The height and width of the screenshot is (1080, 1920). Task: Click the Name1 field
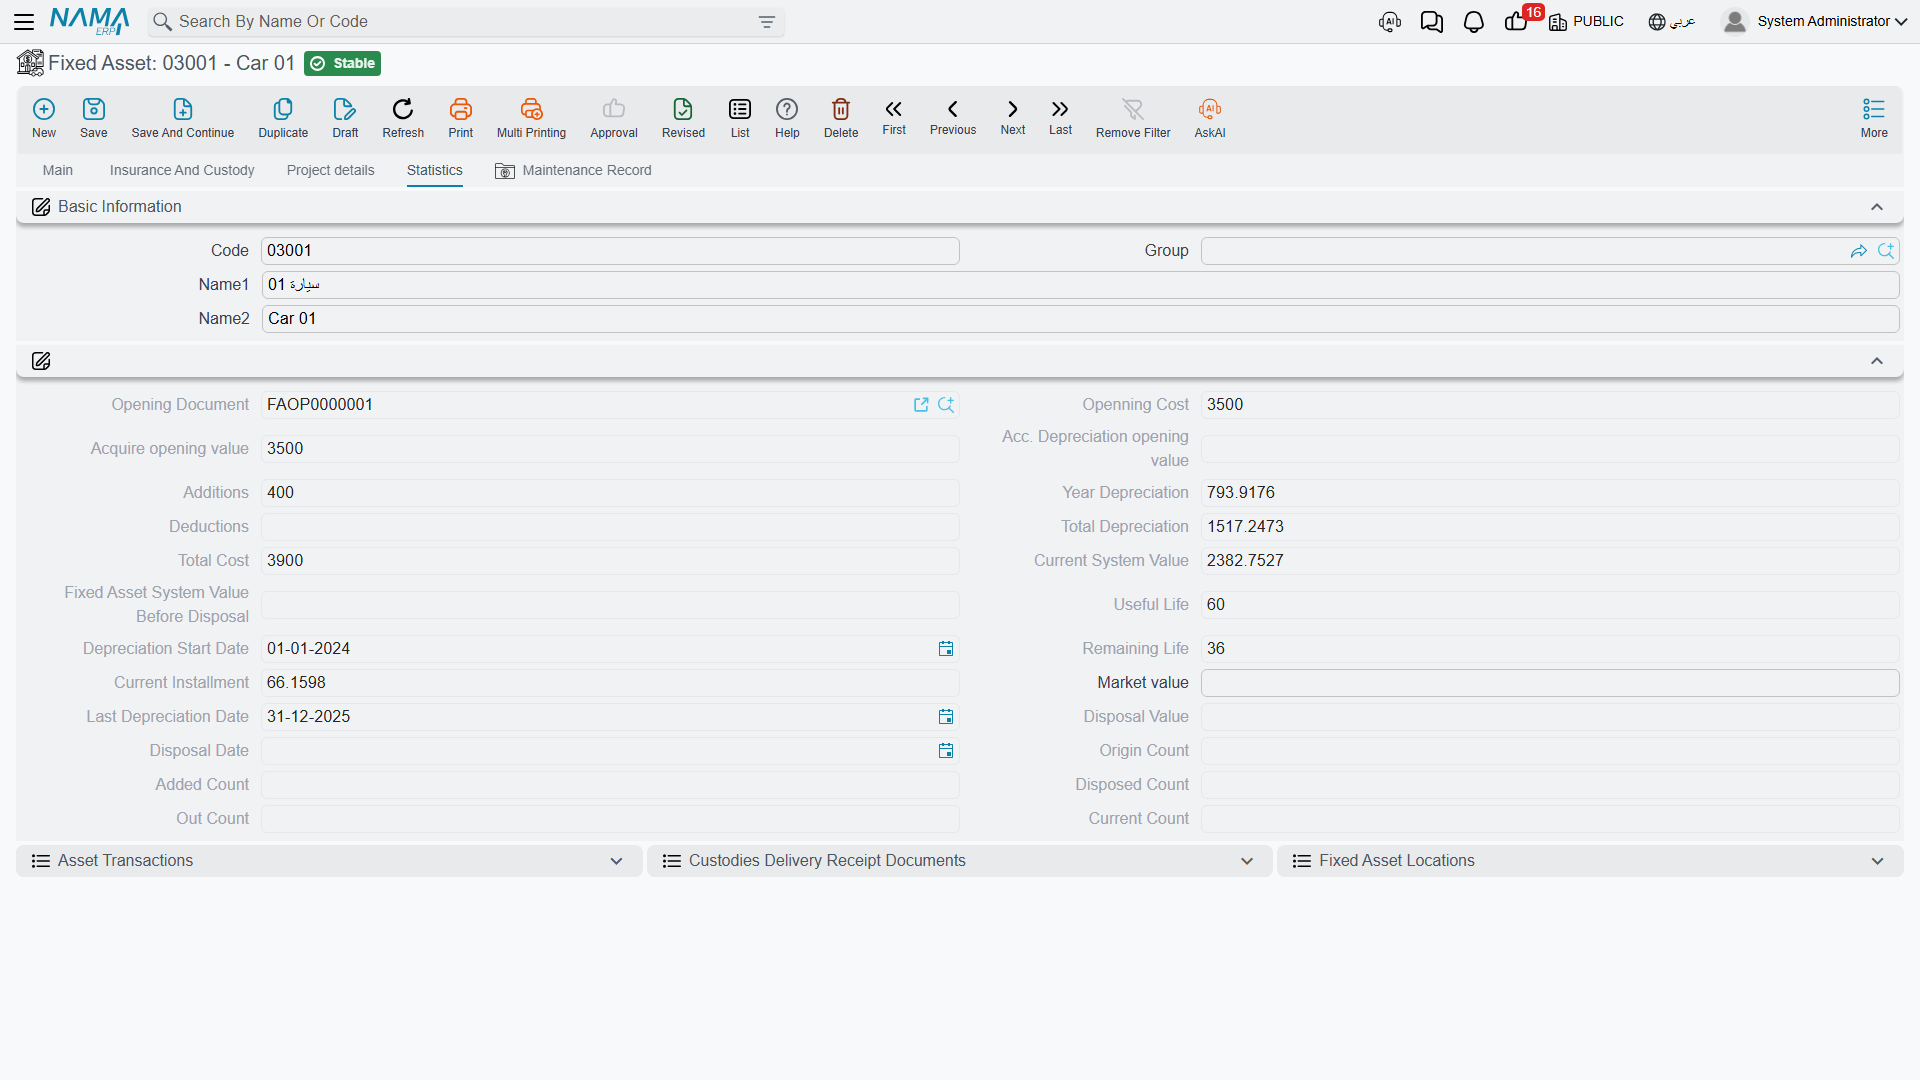tap(1080, 285)
